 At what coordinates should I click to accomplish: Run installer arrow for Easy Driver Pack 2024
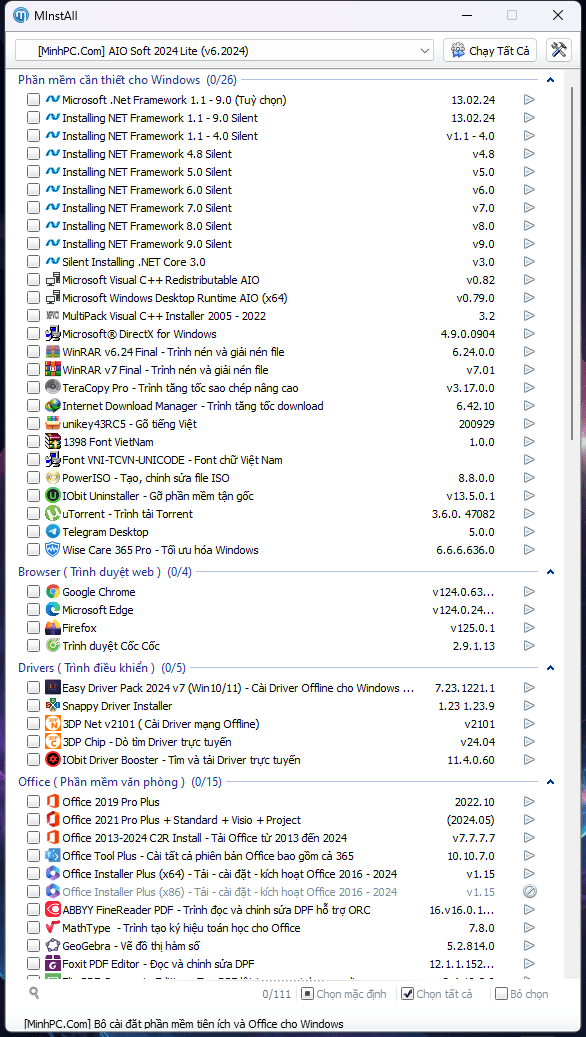pos(529,688)
